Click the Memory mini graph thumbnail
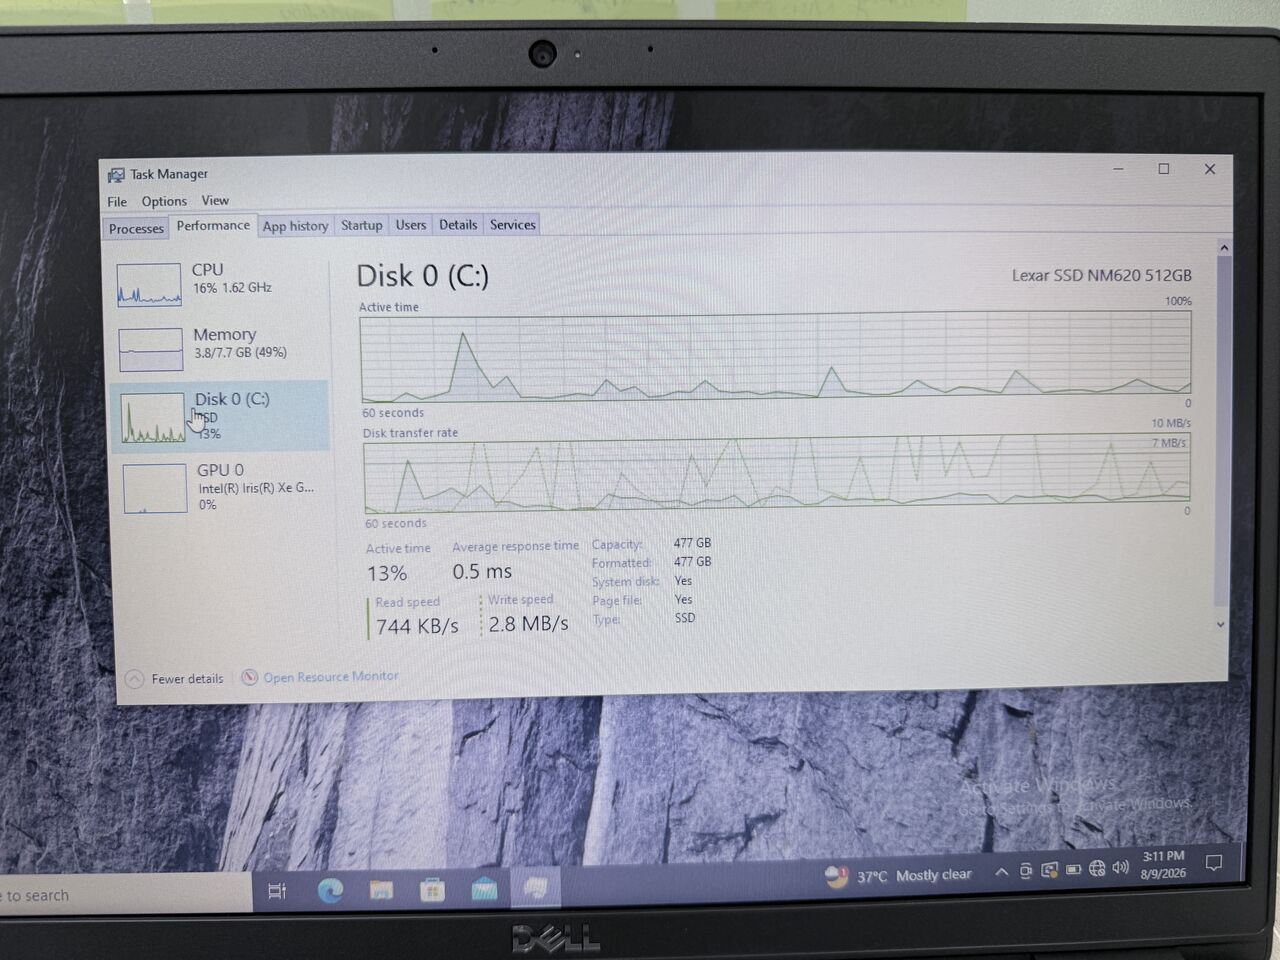Image resolution: width=1280 pixels, height=960 pixels. click(x=150, y=349)
